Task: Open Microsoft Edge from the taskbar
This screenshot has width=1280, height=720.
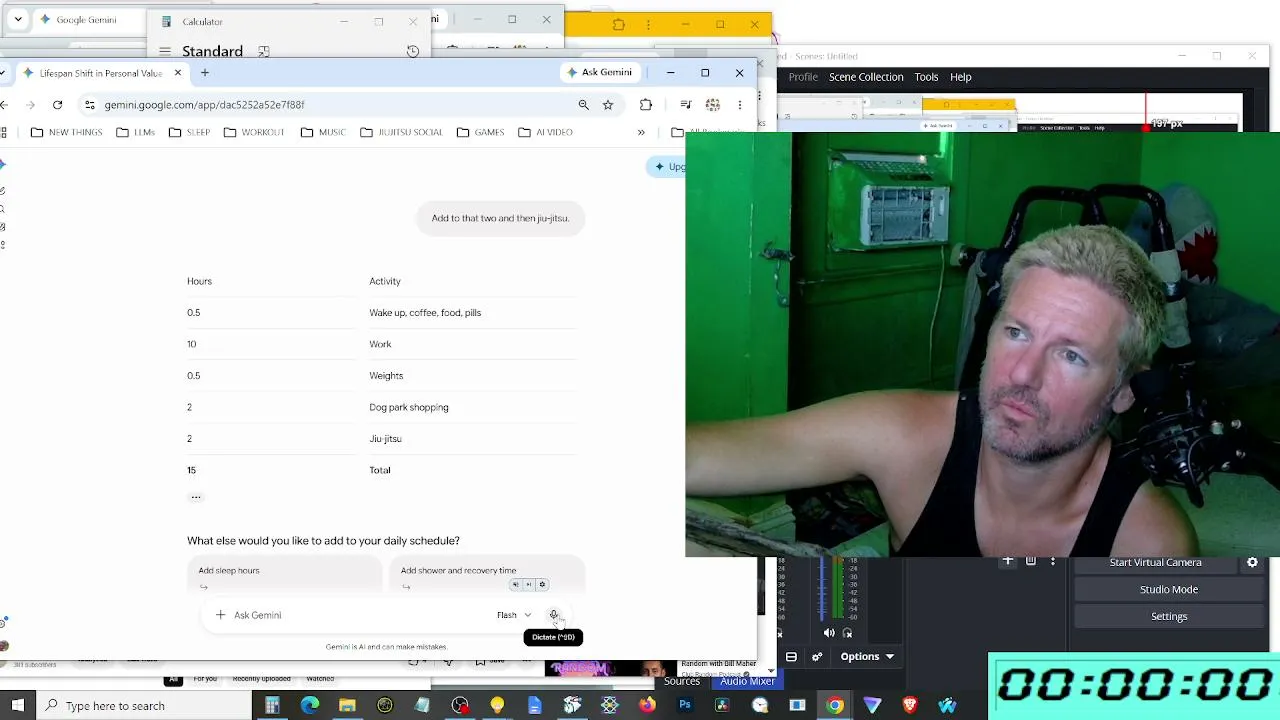Action: point(310,706)
